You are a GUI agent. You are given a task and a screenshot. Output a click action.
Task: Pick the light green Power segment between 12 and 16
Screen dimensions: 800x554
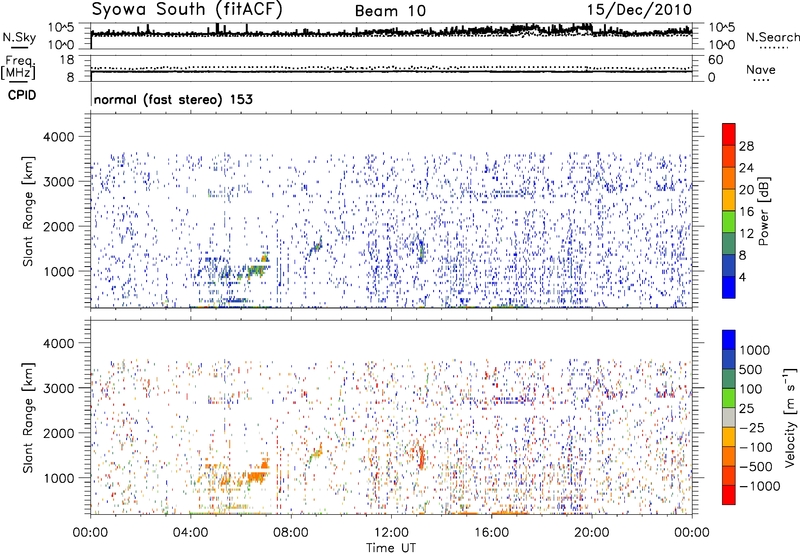(x=729, y=222)
